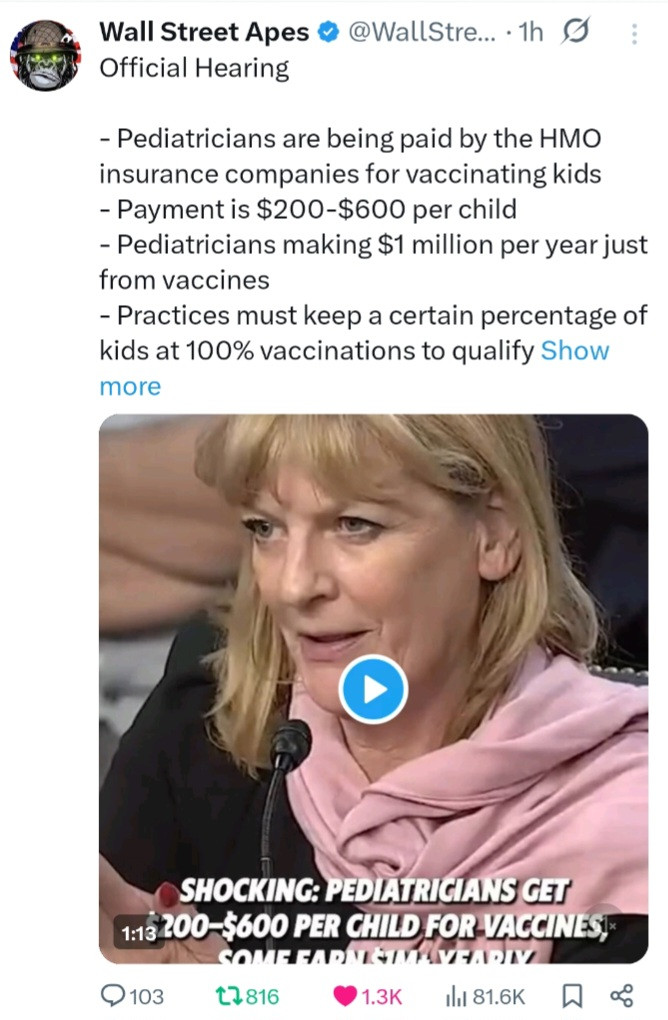Open the Wall Street Apes display name
The image size is (668, 1020).
(204, 33)
